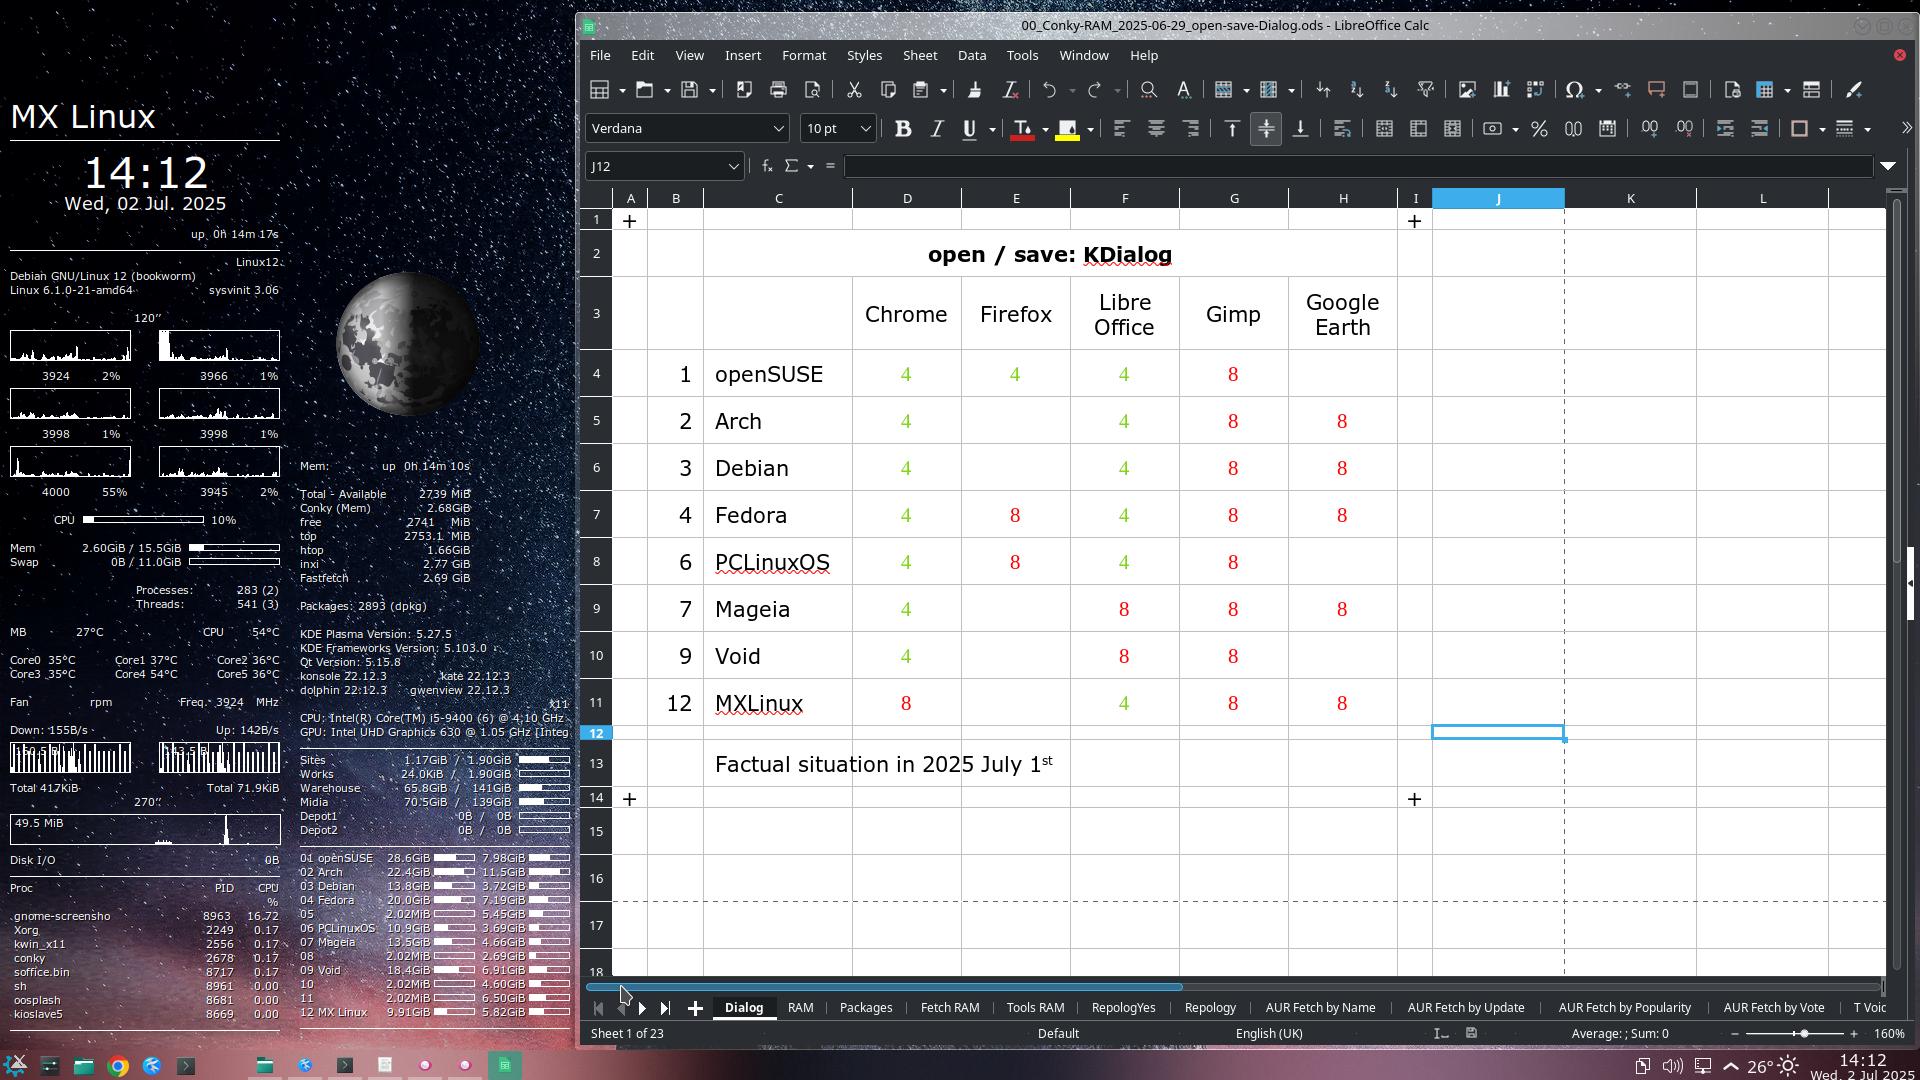Viewport: 1920px width, 1080px height.
Task: Toggle Center Horizontally alignment
Action: tap(1156, 129)
